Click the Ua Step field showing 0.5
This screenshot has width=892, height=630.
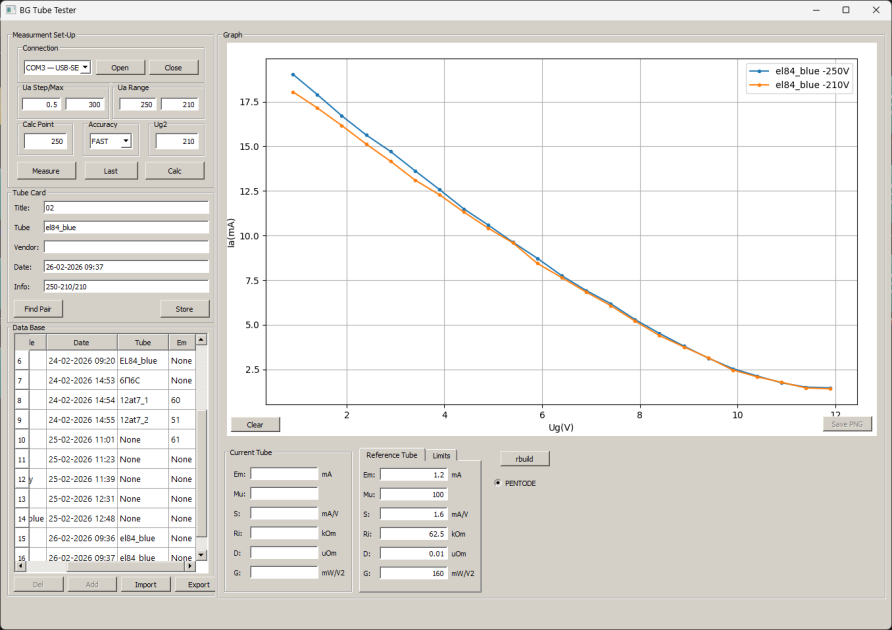coord(40,104)
